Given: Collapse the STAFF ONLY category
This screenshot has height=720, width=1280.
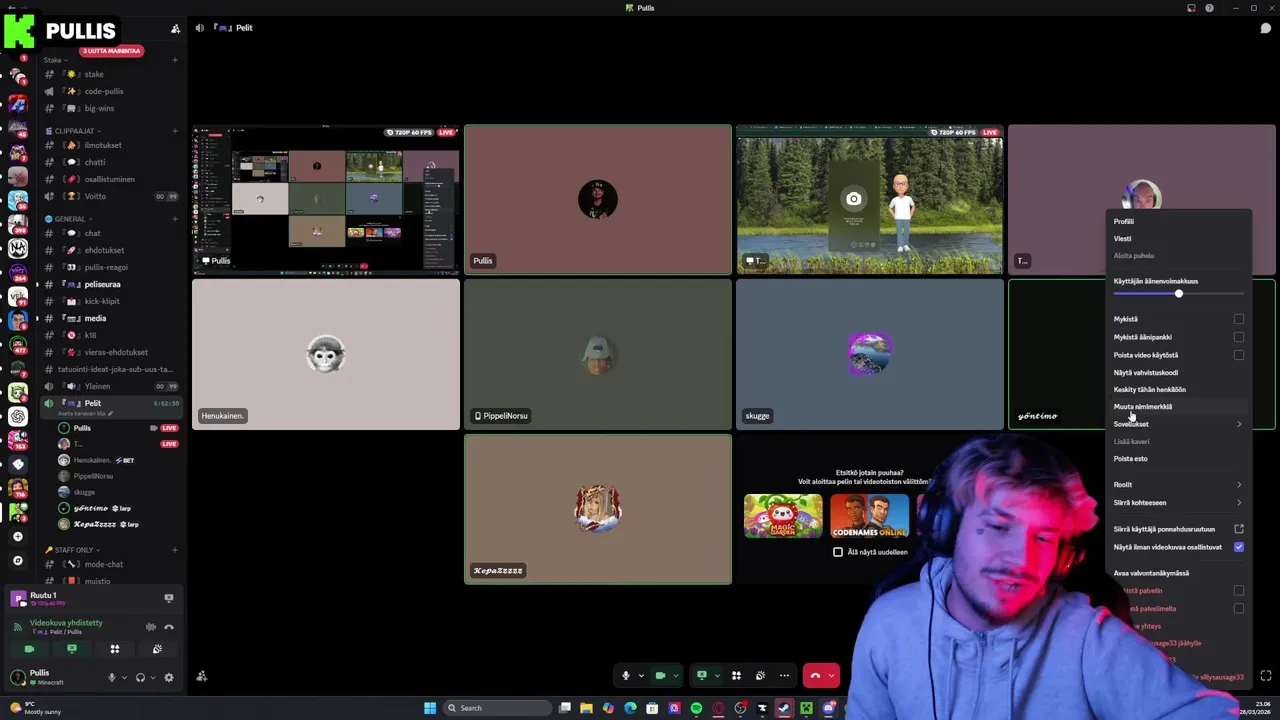Looking at the screenshot, I should [x=73, y=550].
